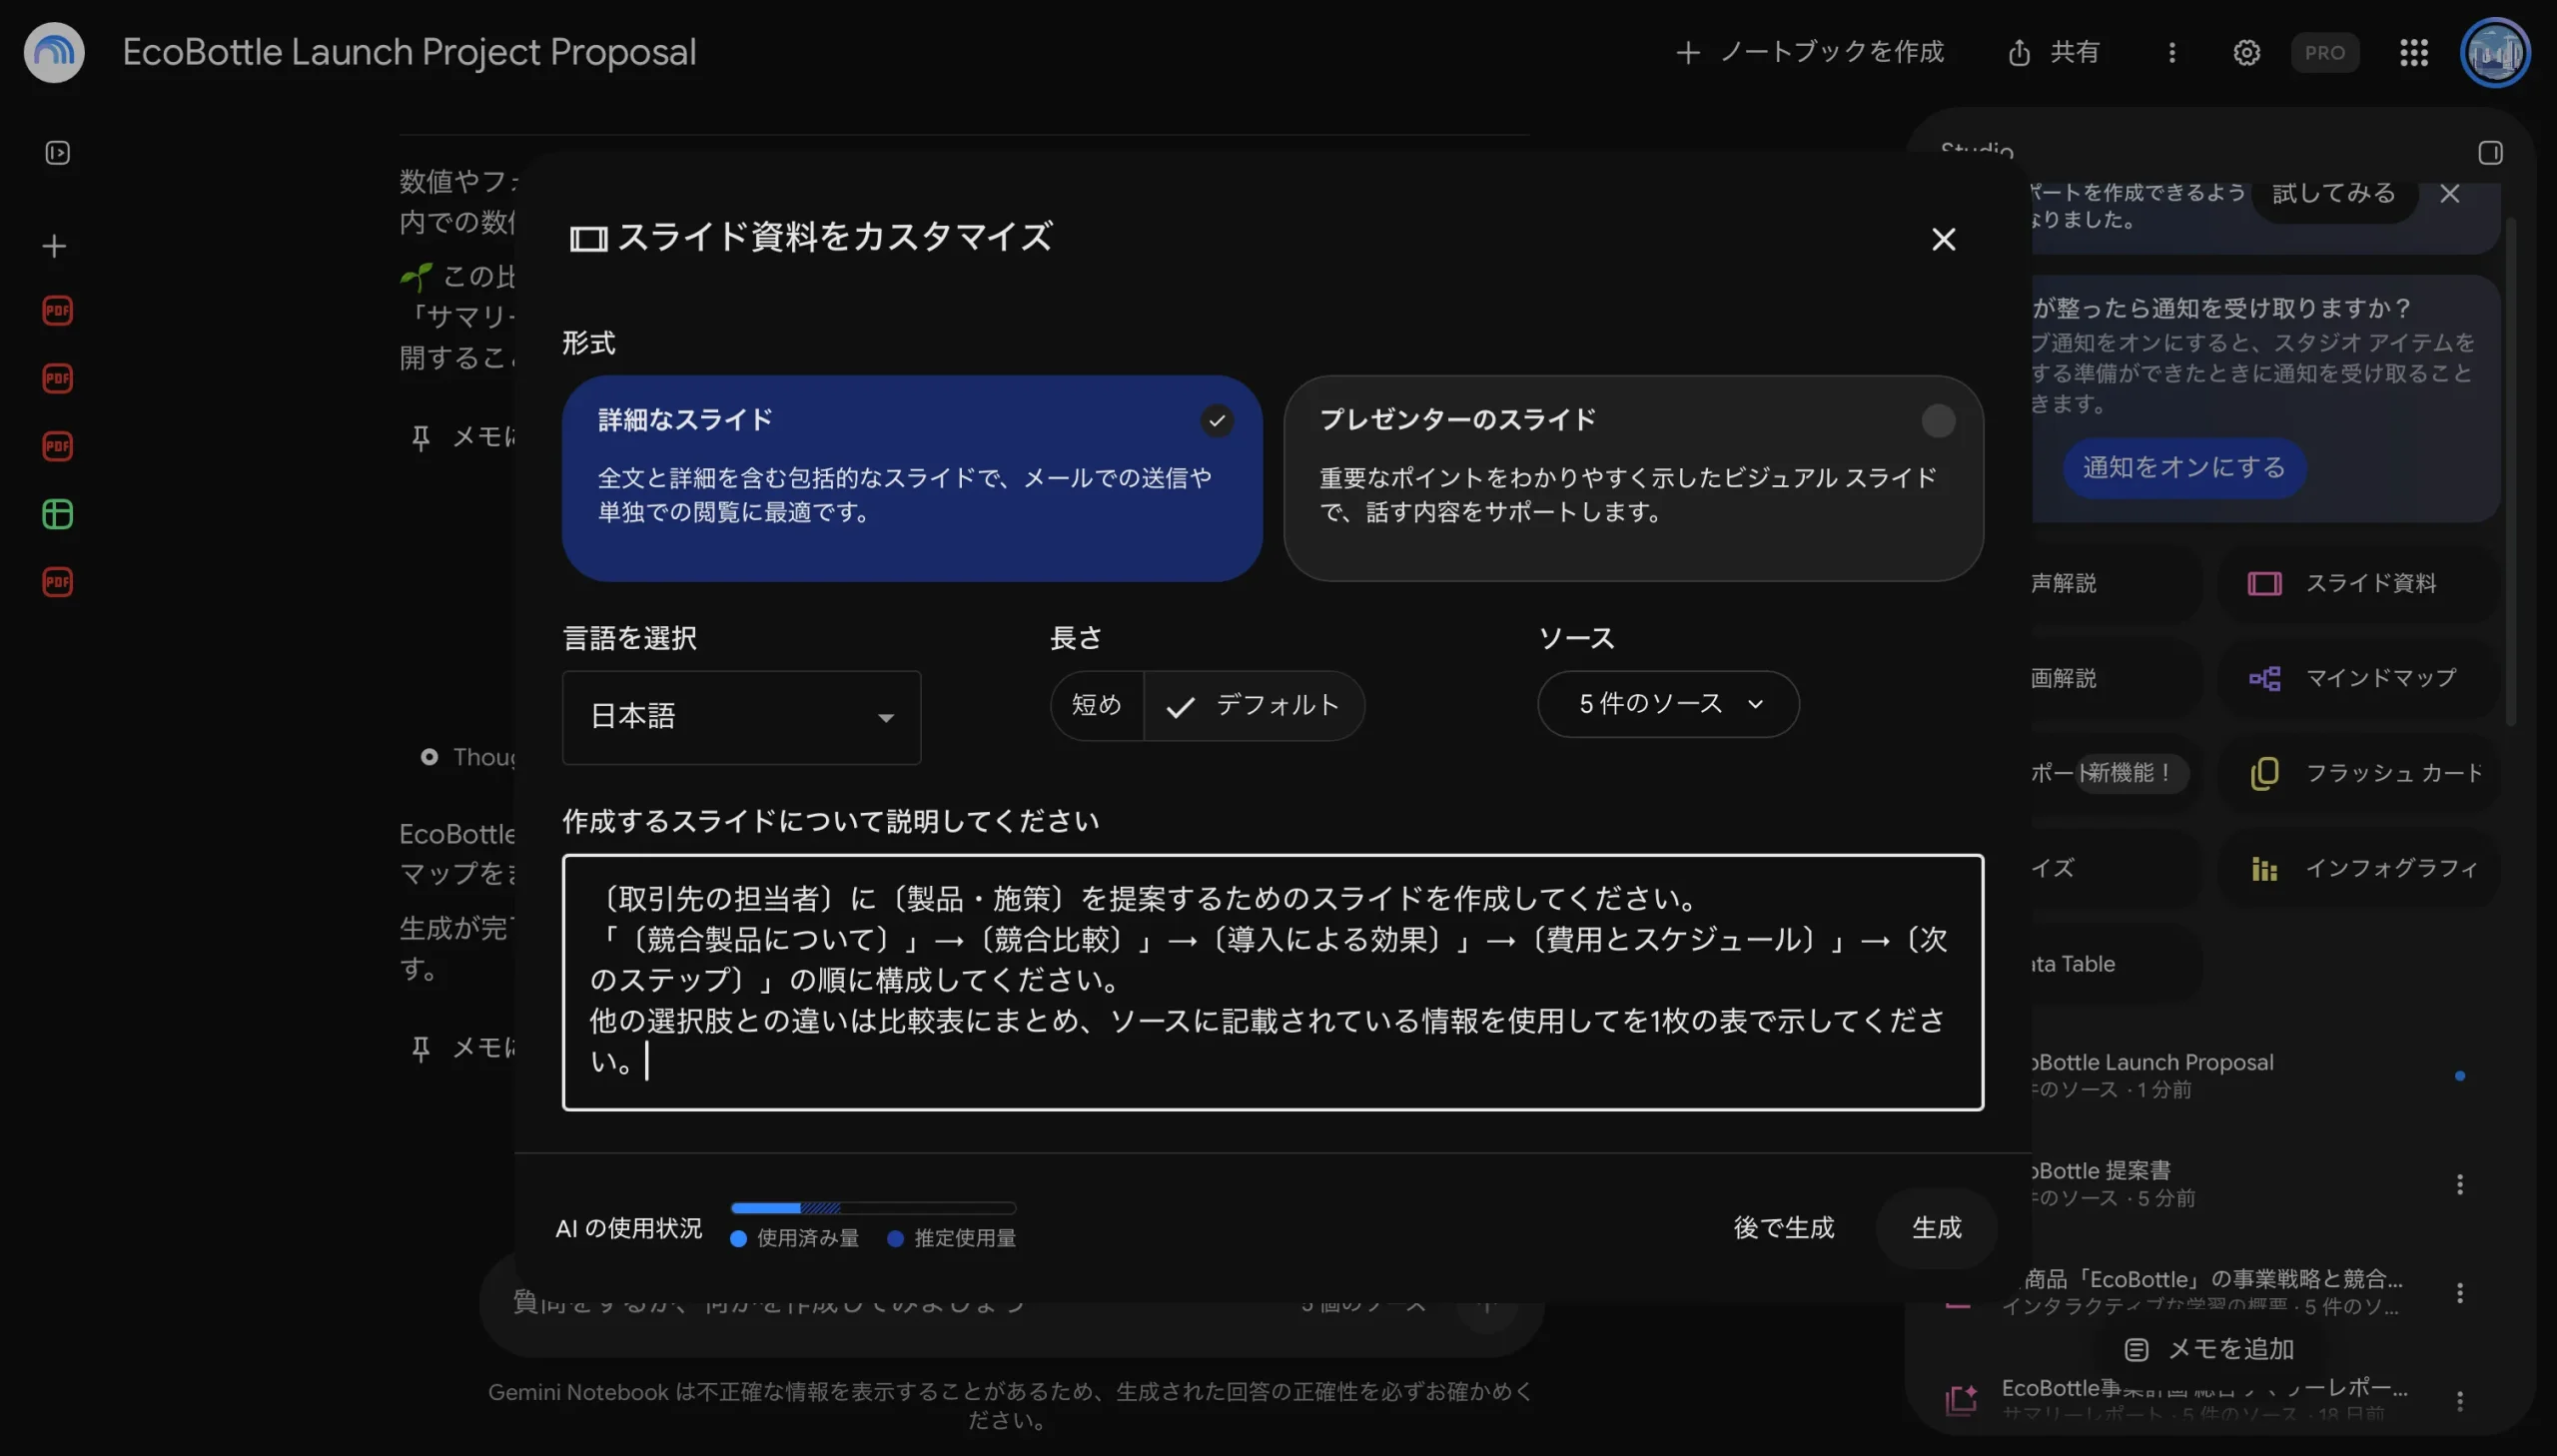Open more options for 事業戦略と競合 item
The image size is (2557, 1456).
[2459, 1293]
